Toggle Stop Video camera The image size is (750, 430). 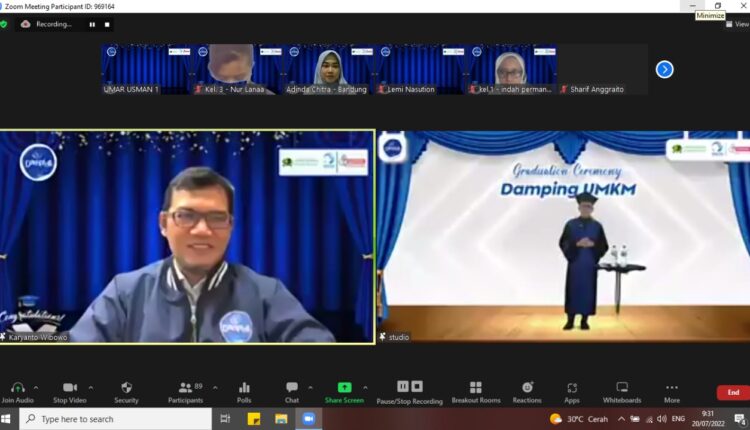70,388
